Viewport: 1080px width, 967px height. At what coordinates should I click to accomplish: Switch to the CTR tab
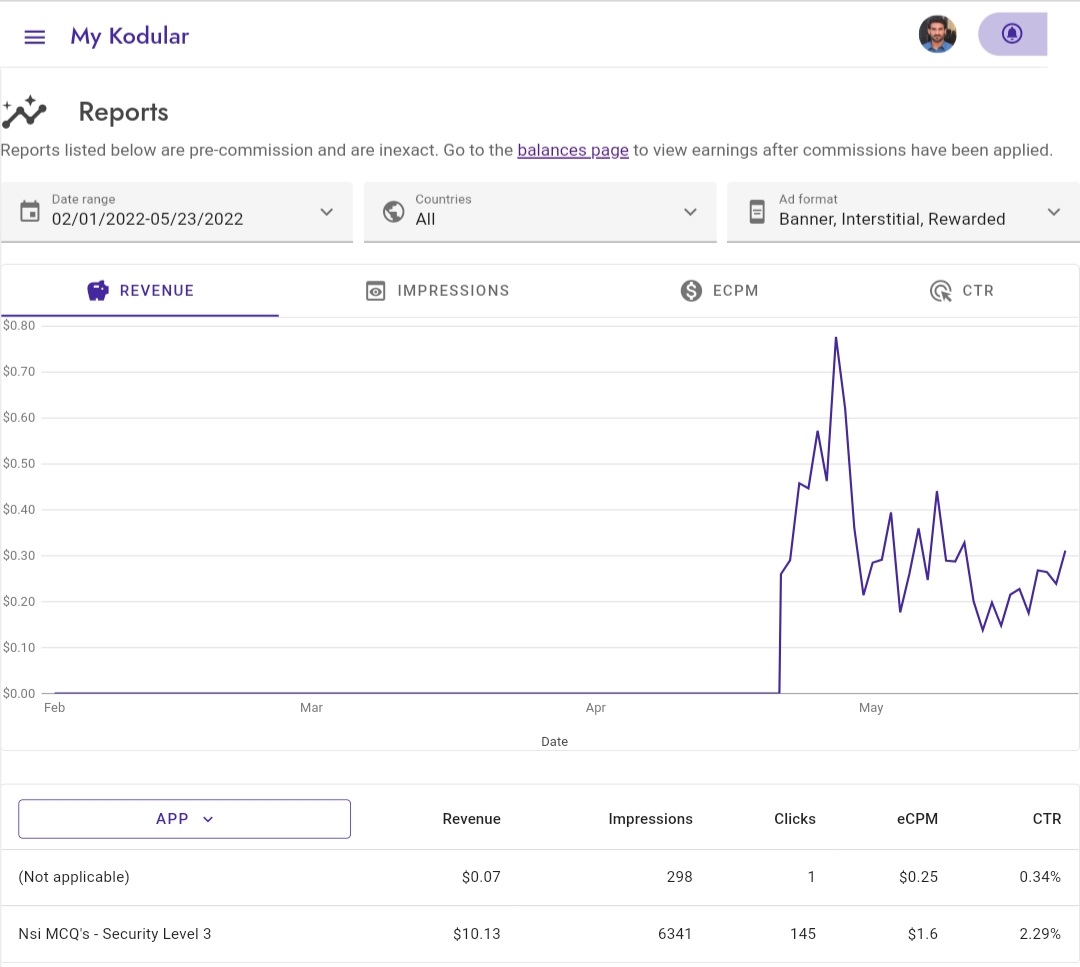coord(962,291)
